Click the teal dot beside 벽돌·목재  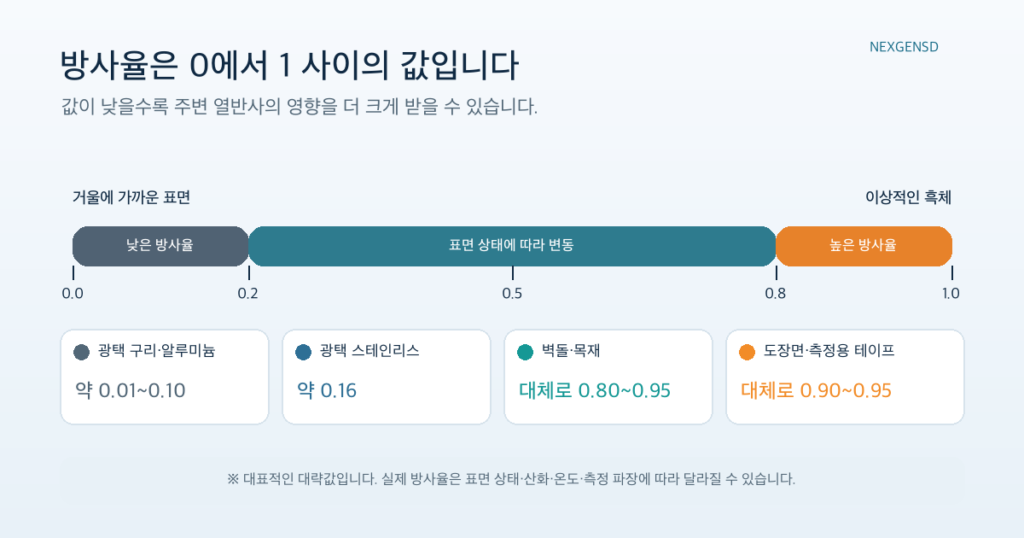pyautogui.click(x=525, y=353)
